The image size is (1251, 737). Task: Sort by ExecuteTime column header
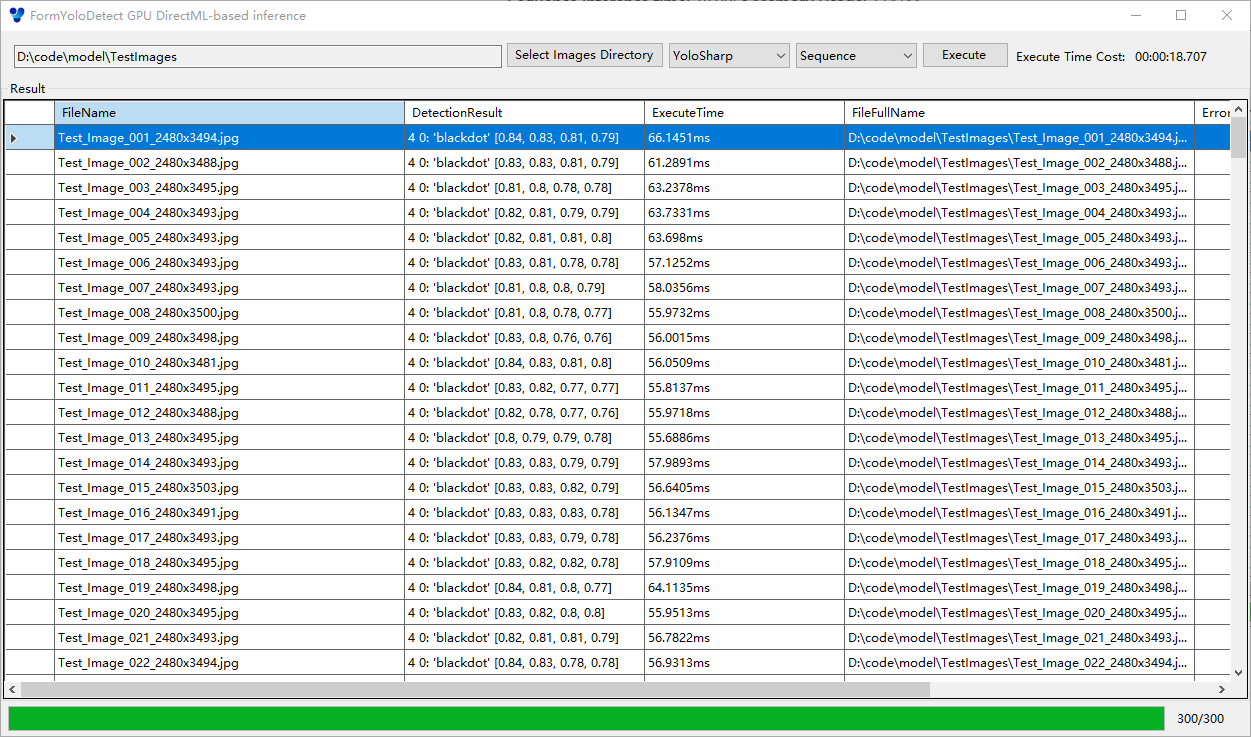point(744,113)
